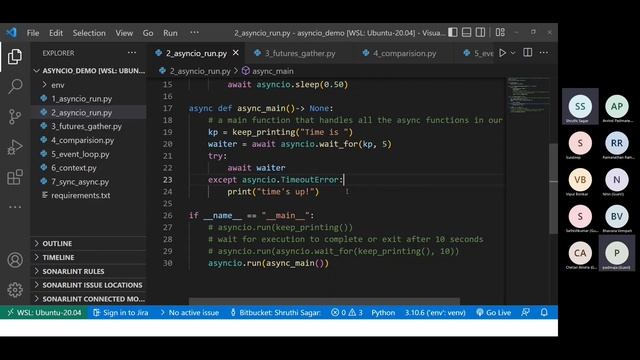Screen dimensions: 640x360
Task: Open the Source Control view
Action: [15, 117]
